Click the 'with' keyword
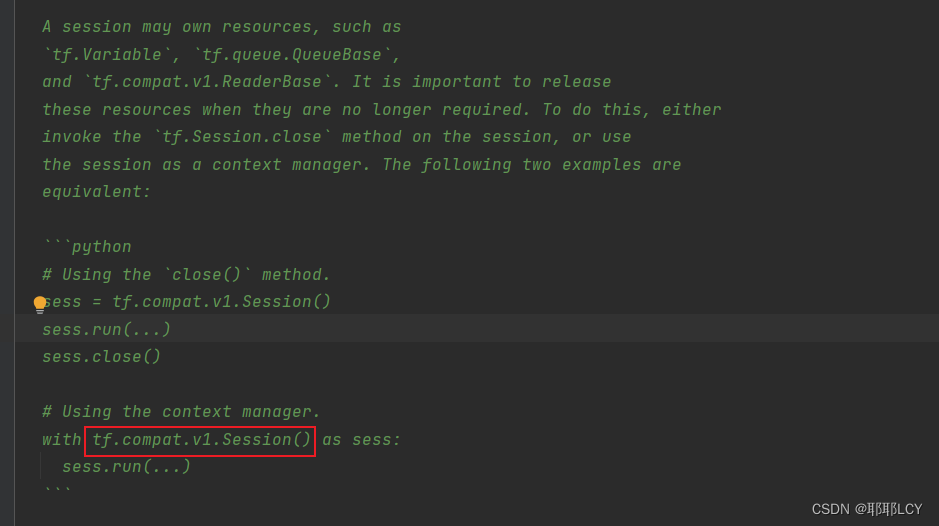The image size is (939, 526). (x=62, y=440)
